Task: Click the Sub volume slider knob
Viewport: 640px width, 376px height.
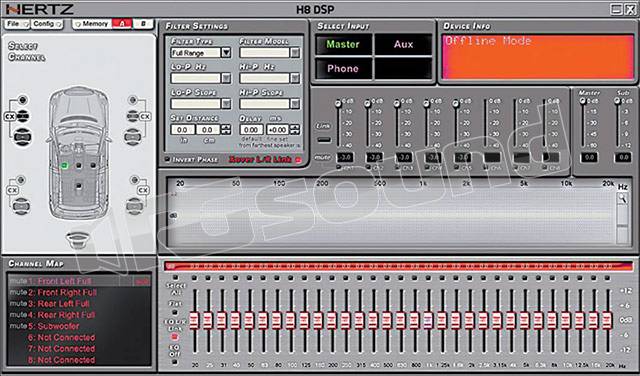Action: [x=617, y=101]
